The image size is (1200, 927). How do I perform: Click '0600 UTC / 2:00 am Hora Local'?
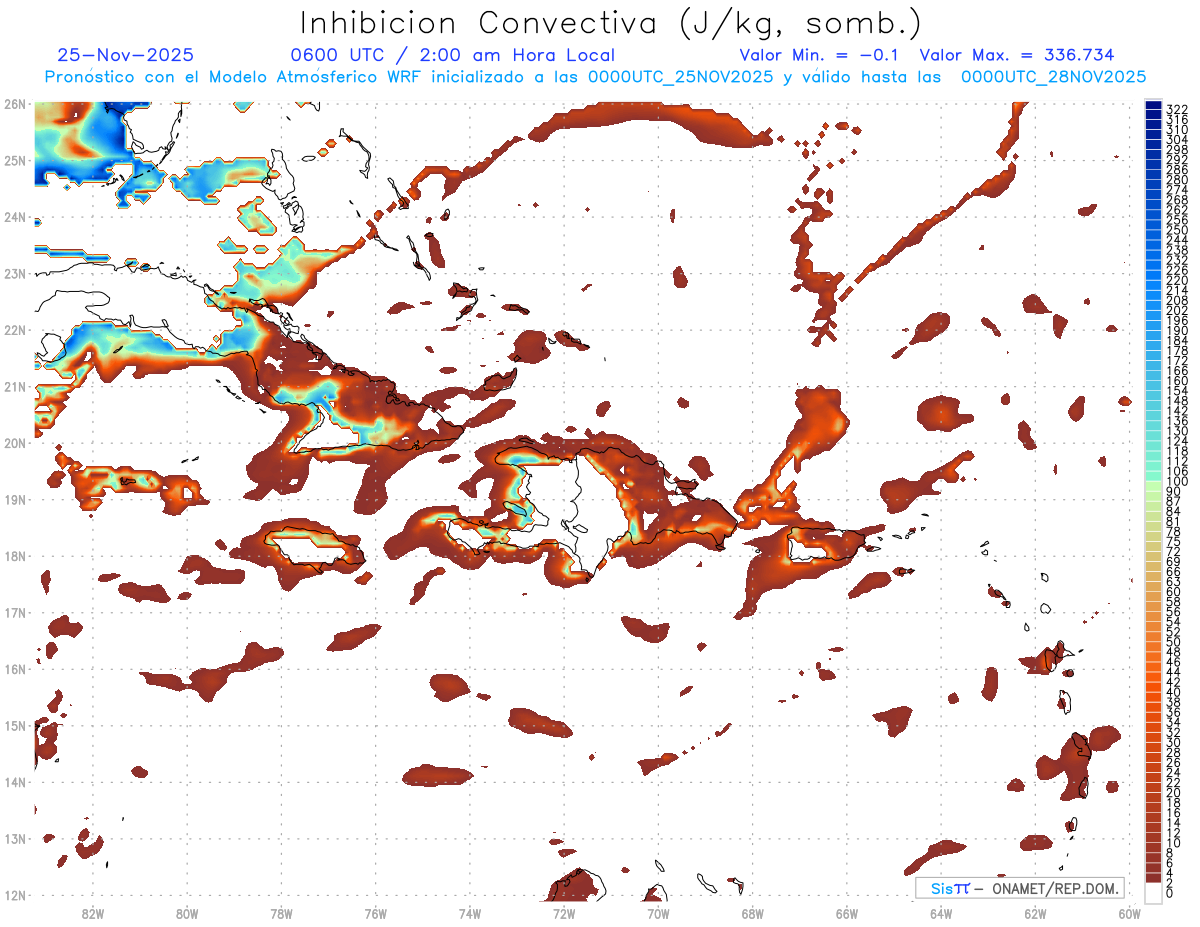[452, 55]
